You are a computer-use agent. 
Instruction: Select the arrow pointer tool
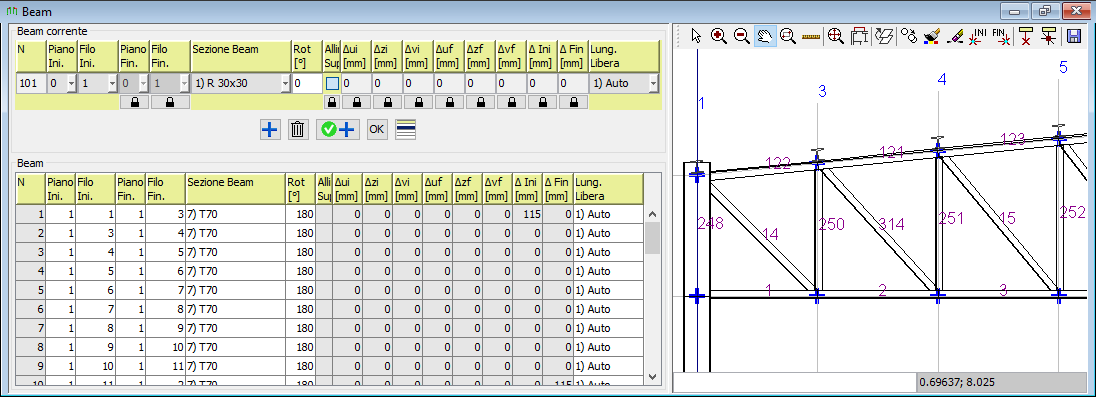coord(696,36)
